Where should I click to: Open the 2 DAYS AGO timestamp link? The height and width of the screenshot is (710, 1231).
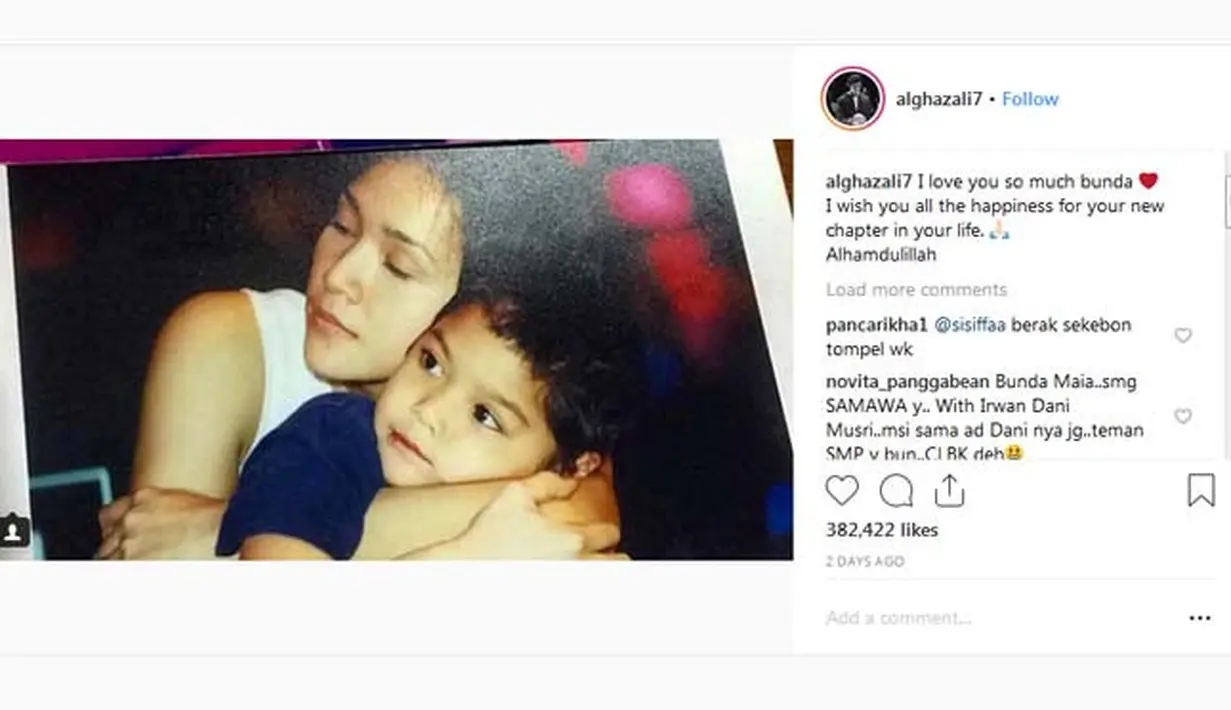(x=865, y=562)
